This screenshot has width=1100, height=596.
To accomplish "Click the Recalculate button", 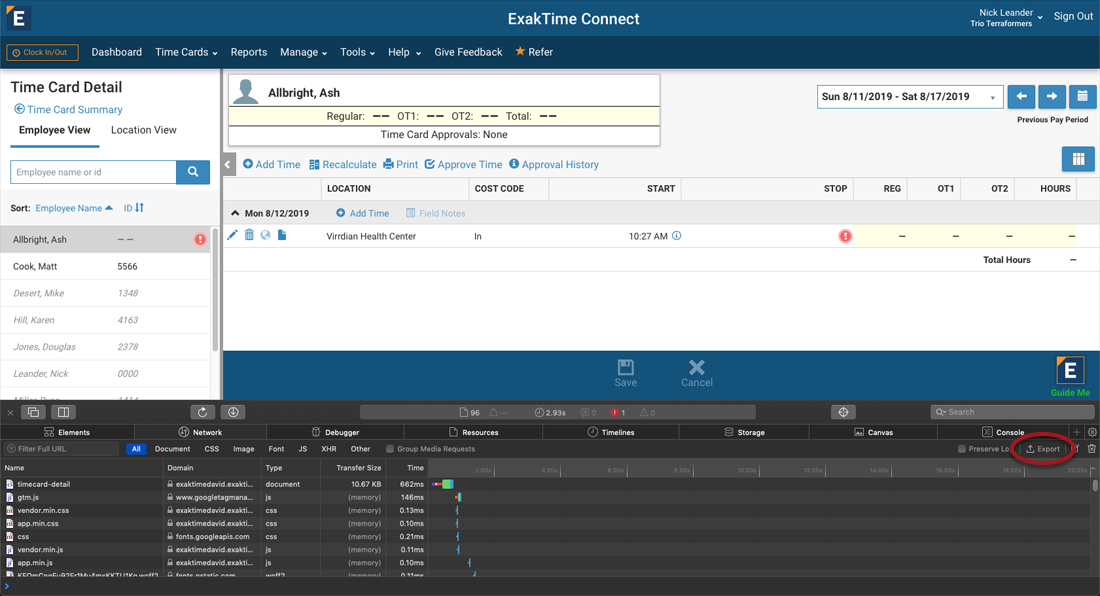I will [343, 165].
